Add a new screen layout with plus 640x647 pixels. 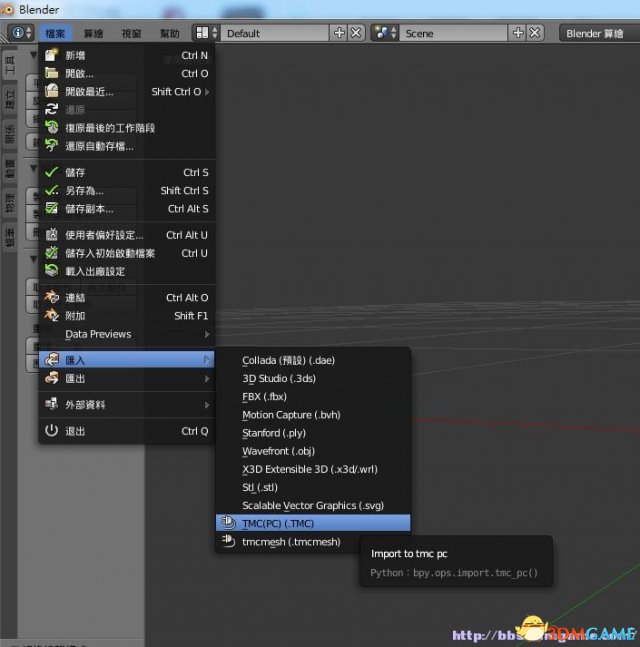point(339,33)
